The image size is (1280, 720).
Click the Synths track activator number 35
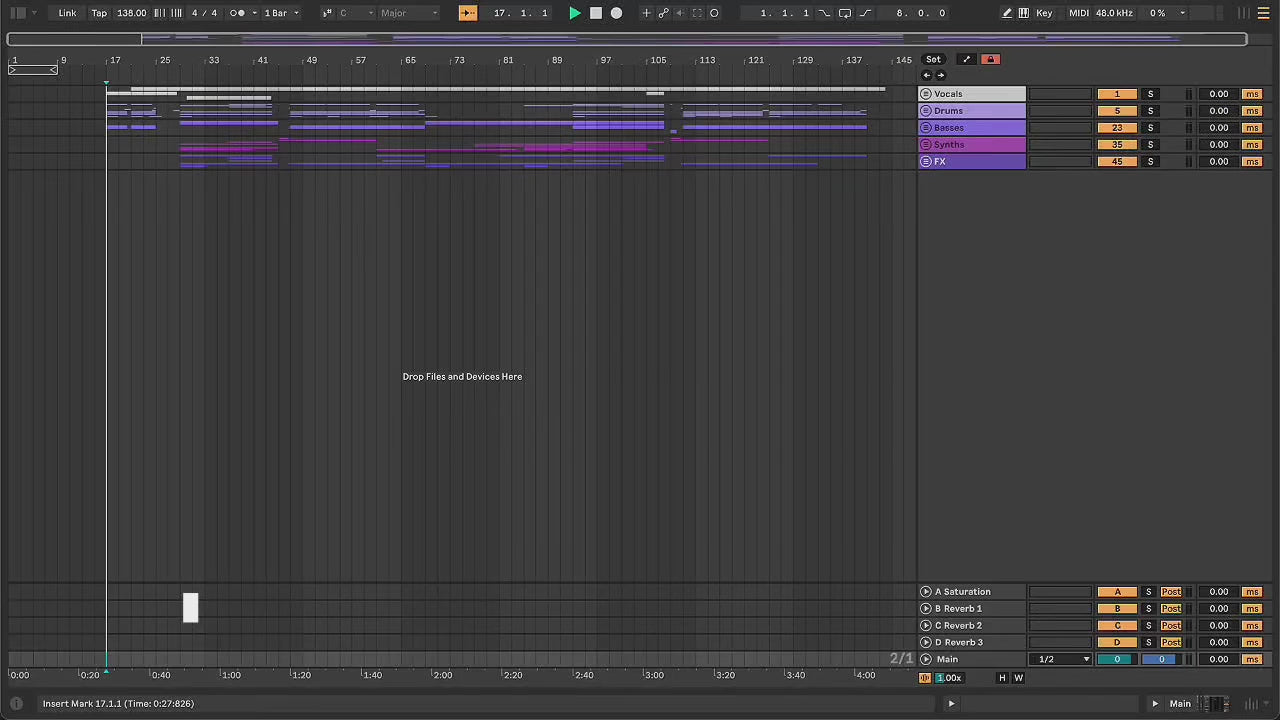[x=1117, y=145]
